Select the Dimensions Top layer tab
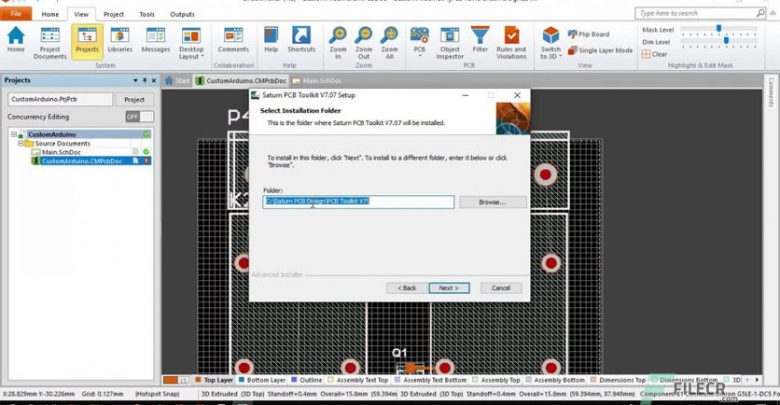Viewport: 780px width, 405px height. pos(617,380)
